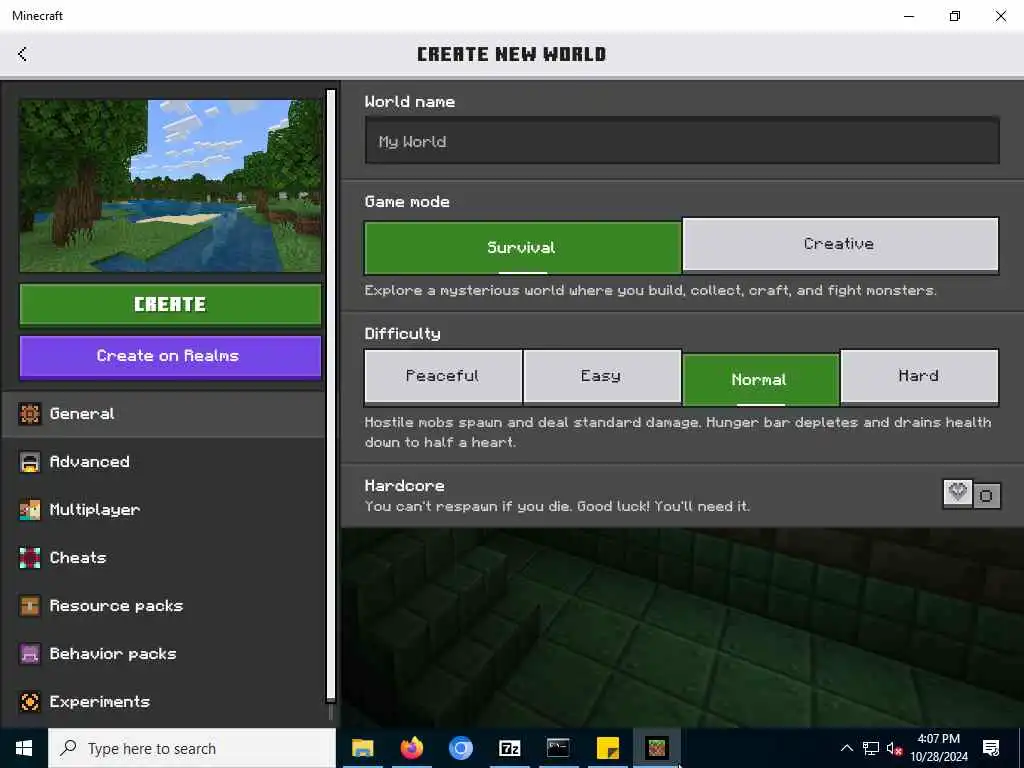
Task: Click the General gear icon in sidebar
Action: point(30,413)
